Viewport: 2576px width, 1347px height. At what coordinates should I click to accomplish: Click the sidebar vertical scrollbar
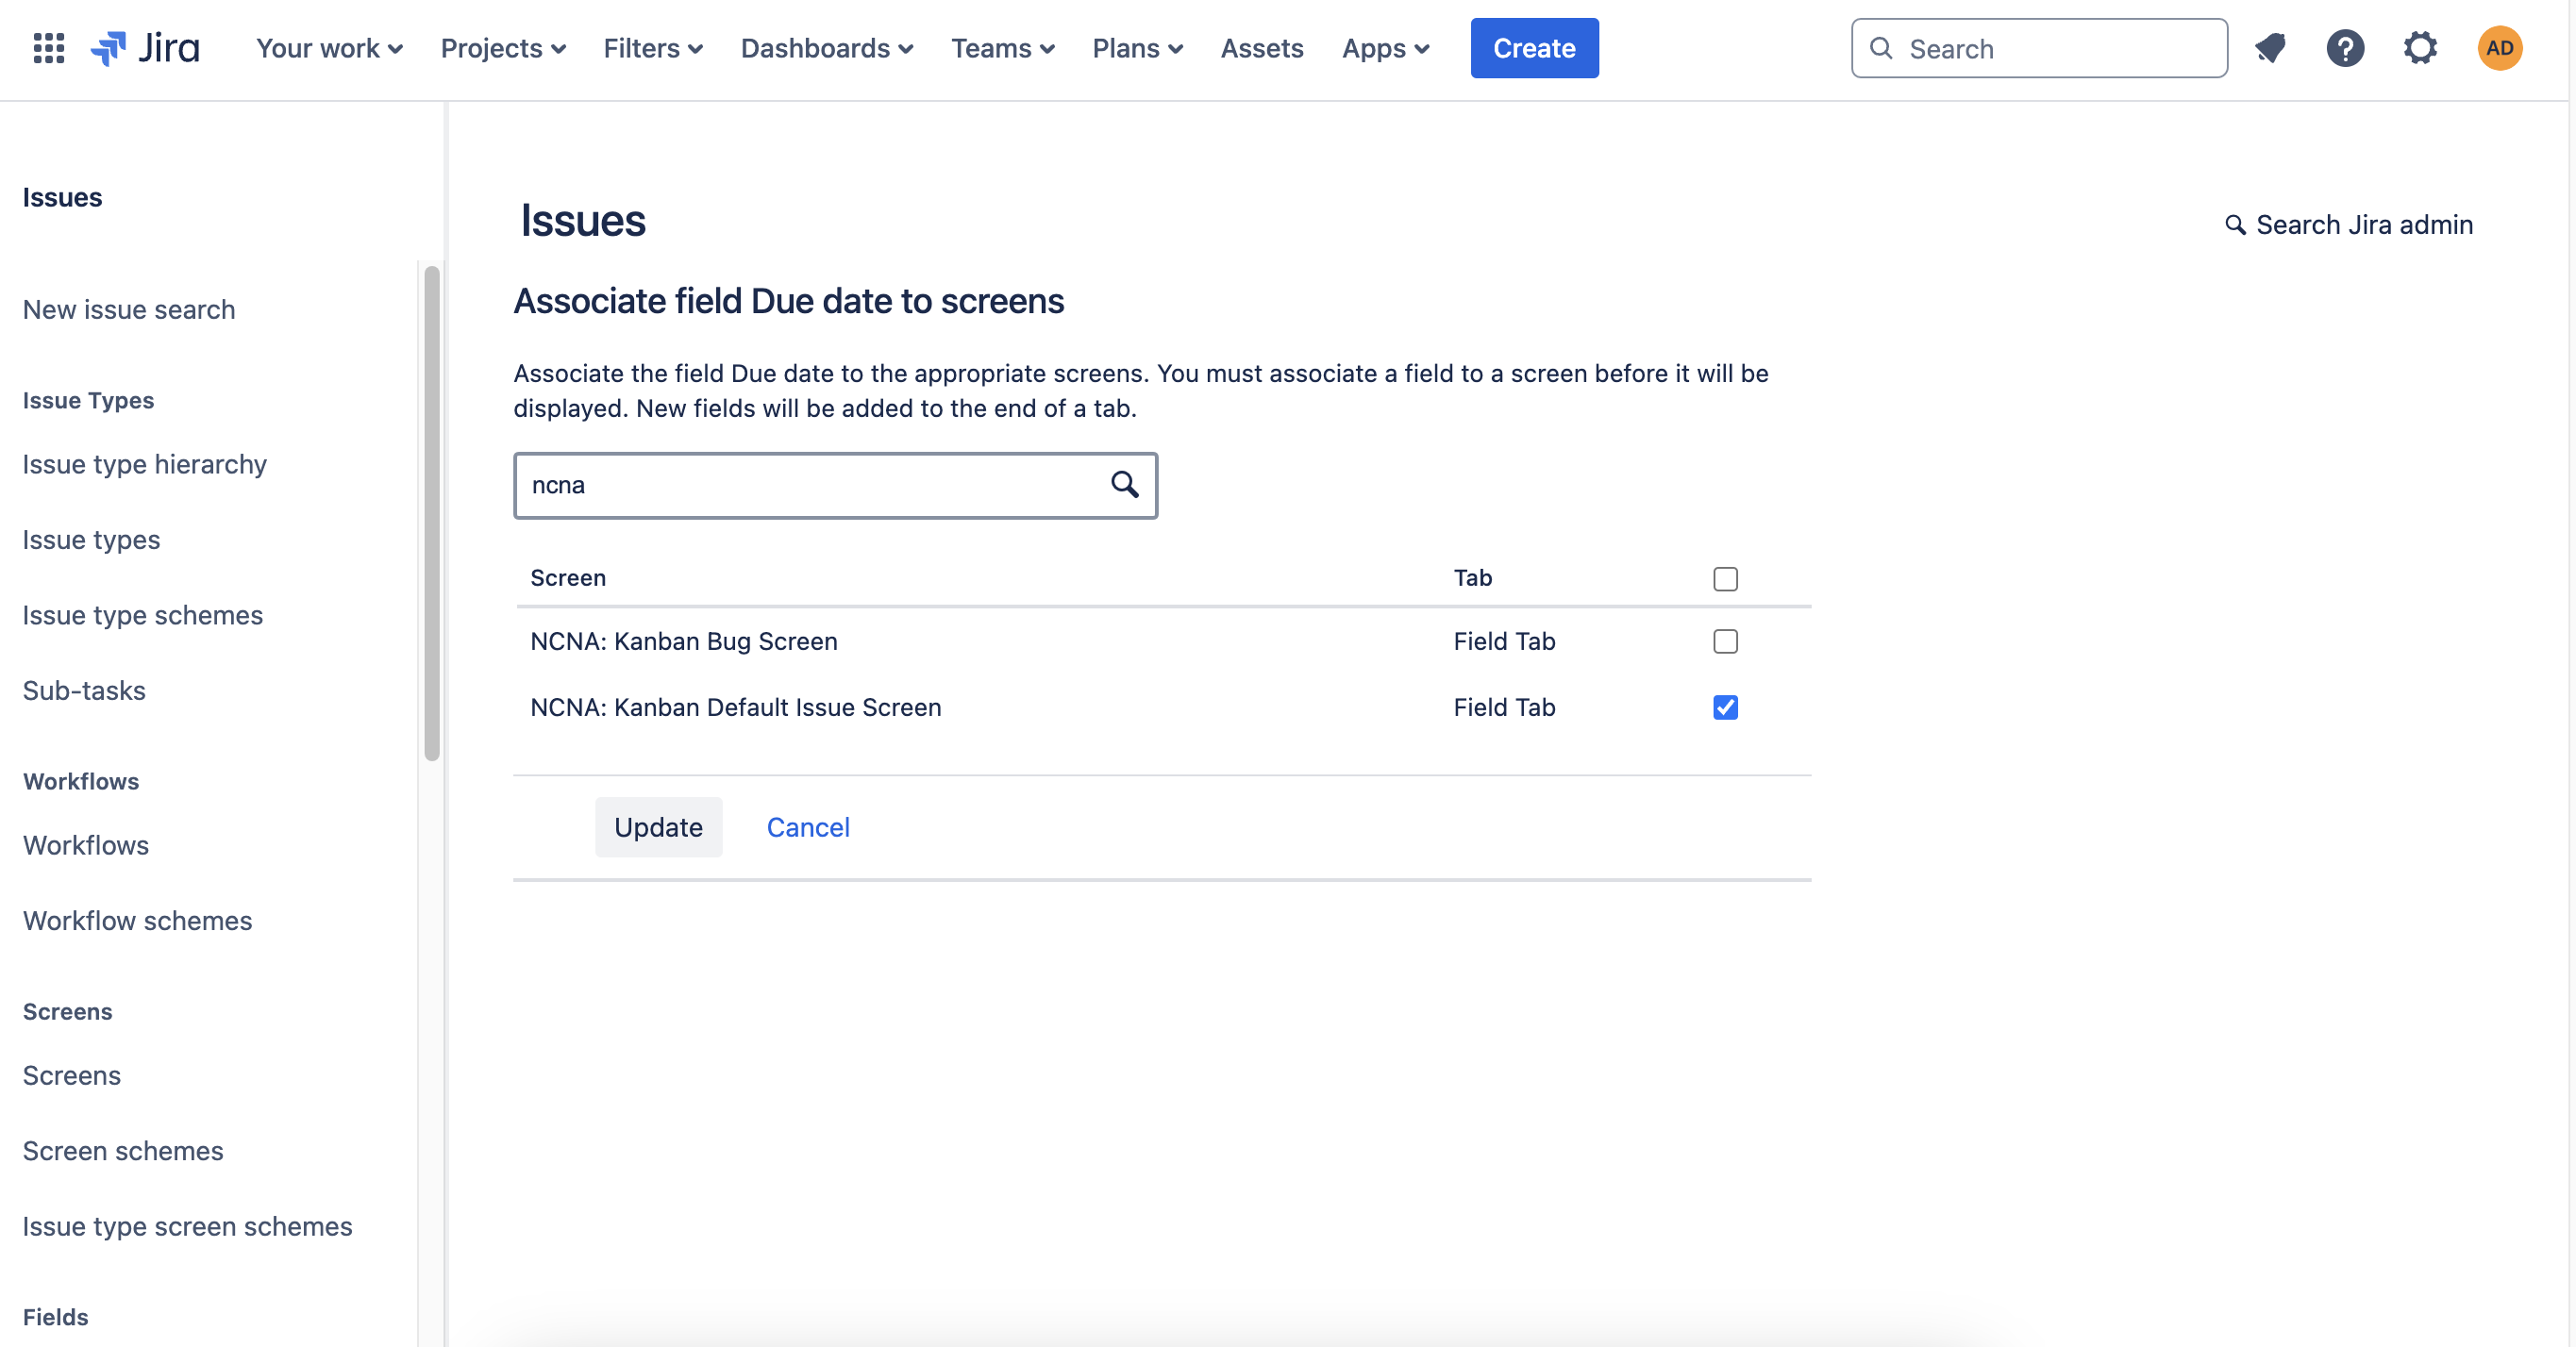[x=432, y=512]
